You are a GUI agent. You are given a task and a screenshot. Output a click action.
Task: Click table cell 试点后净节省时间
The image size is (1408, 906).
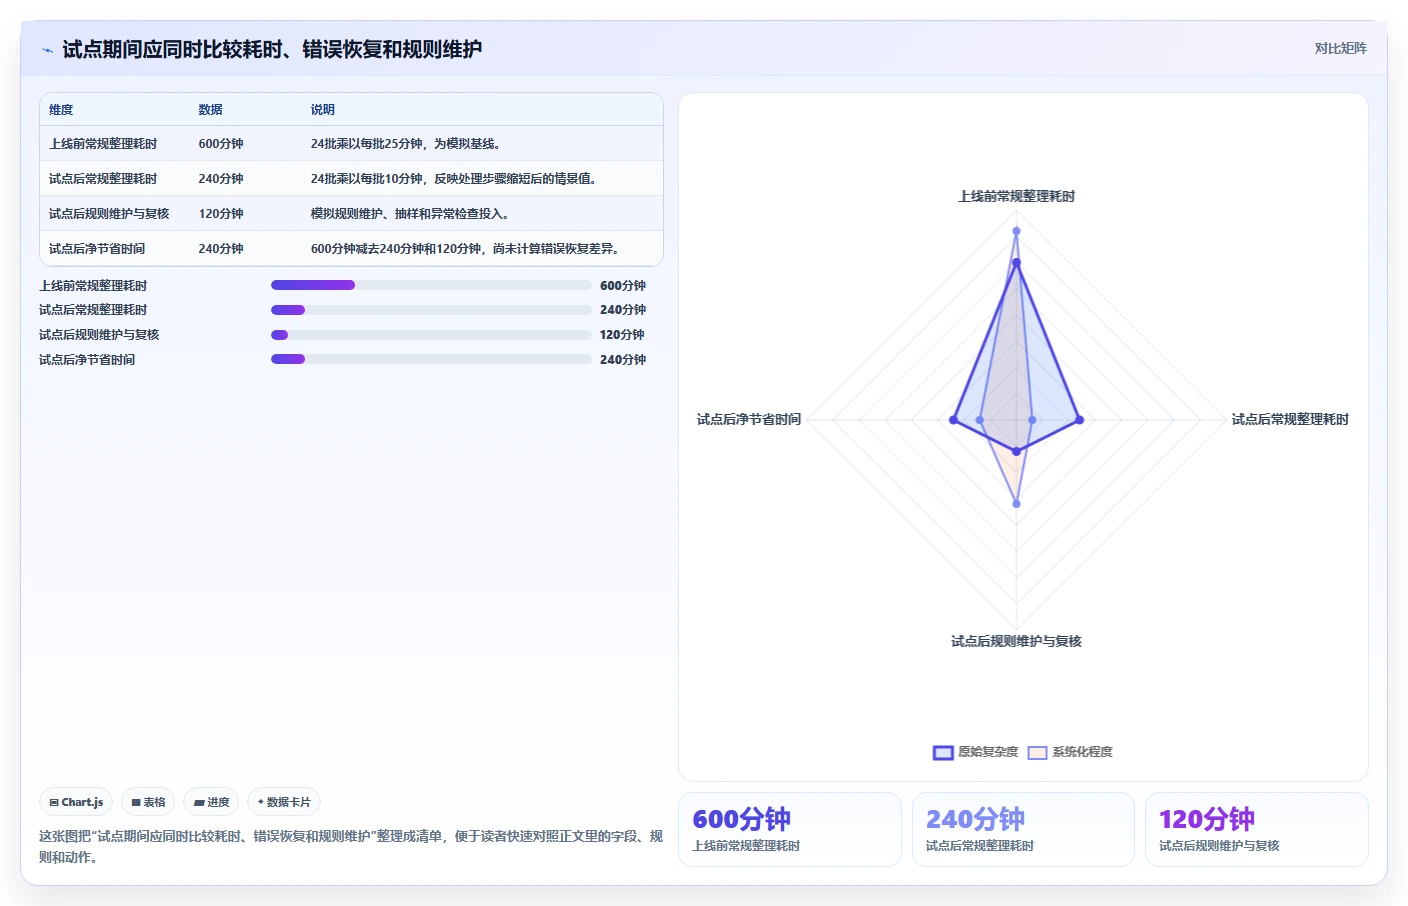(x=97, y=249)
